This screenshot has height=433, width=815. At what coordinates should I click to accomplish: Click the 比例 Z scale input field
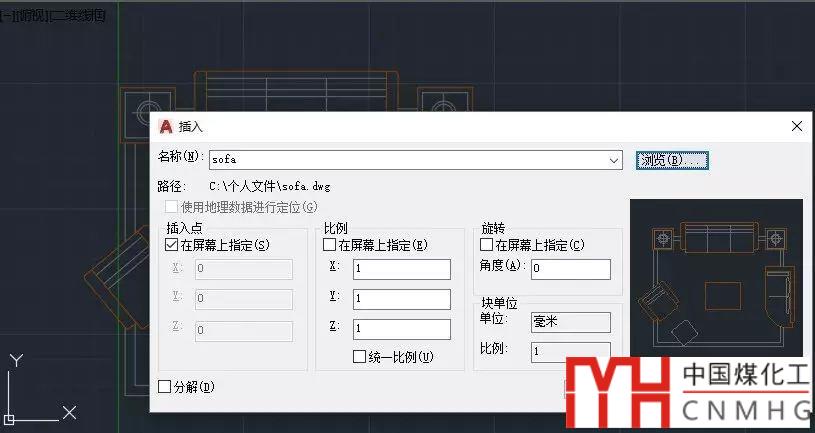(402, 330)
